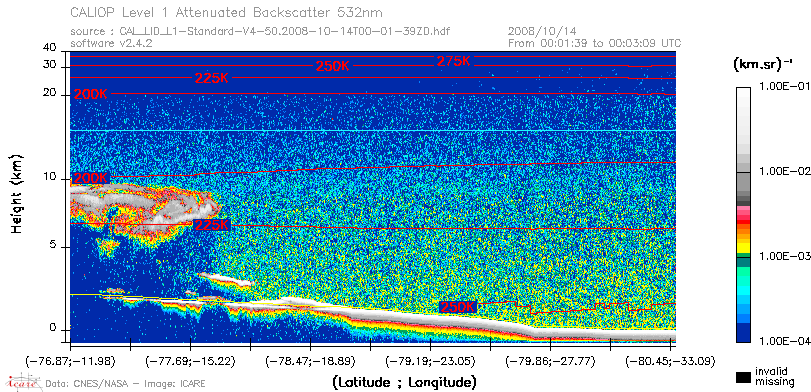Screen dimensions: 811x392
Task: Click the white top of the color scale
Action: tap(744, 91)
